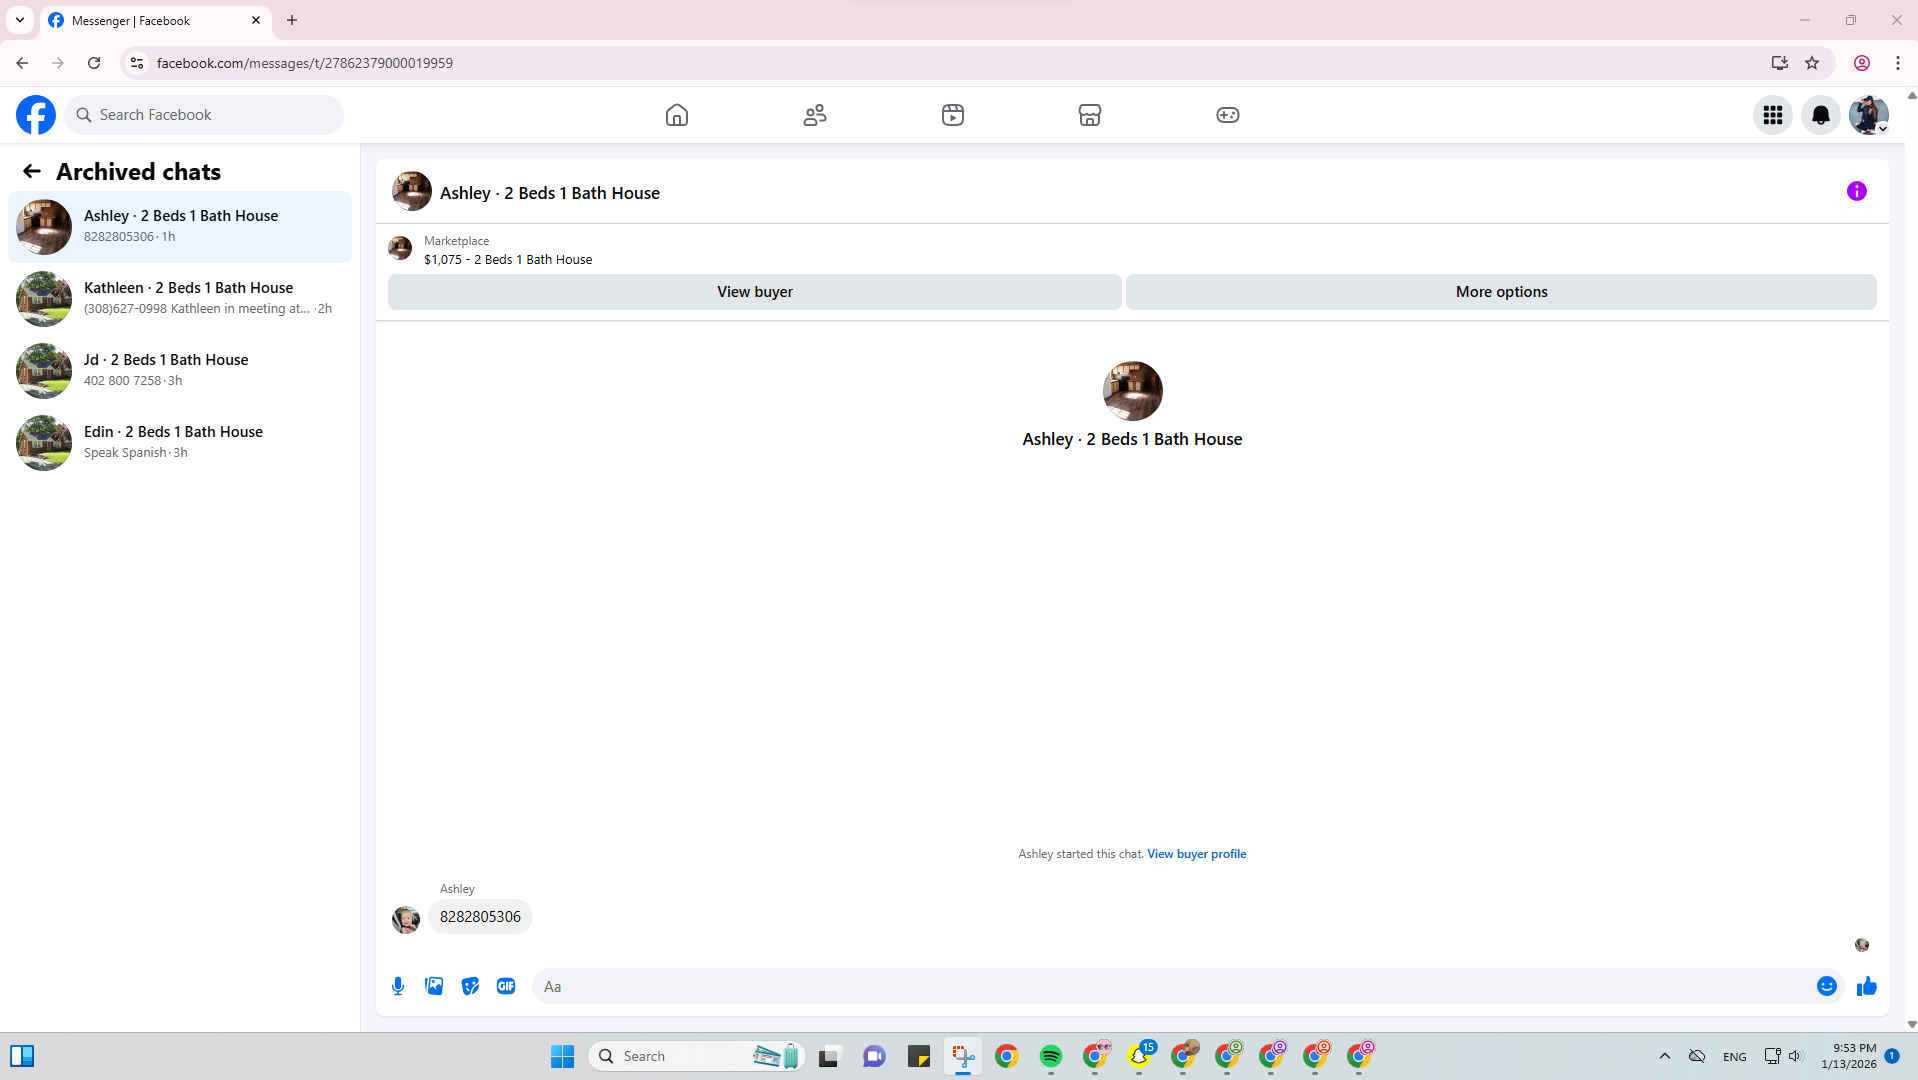
Task: Open a new browser tab
Action: tap(292, 20)
